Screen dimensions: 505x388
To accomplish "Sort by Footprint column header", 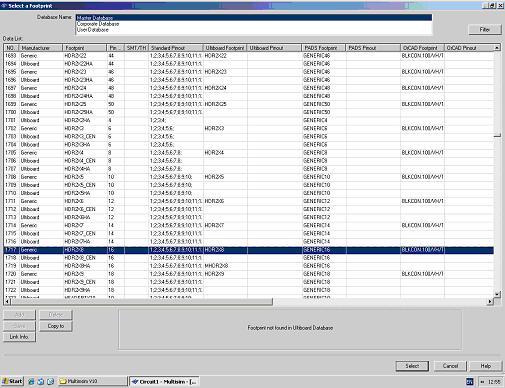I will 85,48.
